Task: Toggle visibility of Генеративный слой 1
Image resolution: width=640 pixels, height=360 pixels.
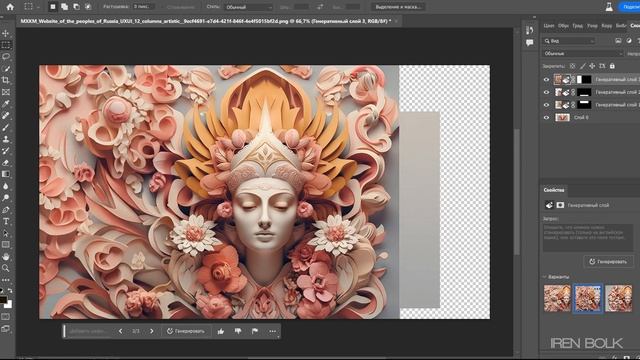Action: coord(547,105)
